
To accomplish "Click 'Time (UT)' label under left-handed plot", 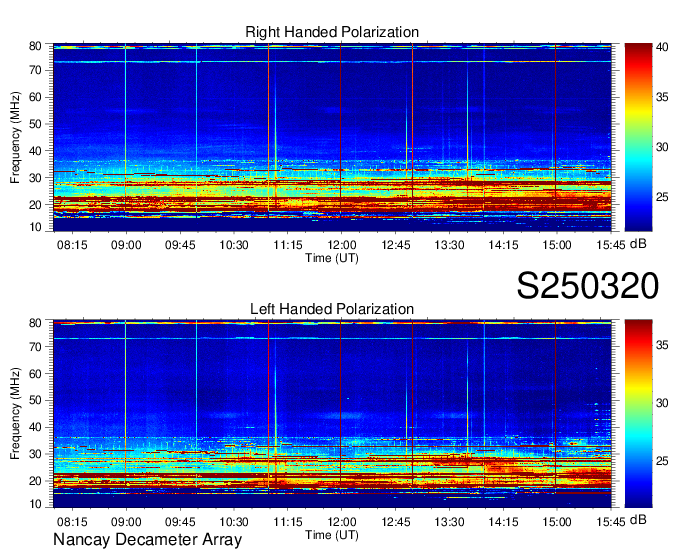I will click(332, 535).
